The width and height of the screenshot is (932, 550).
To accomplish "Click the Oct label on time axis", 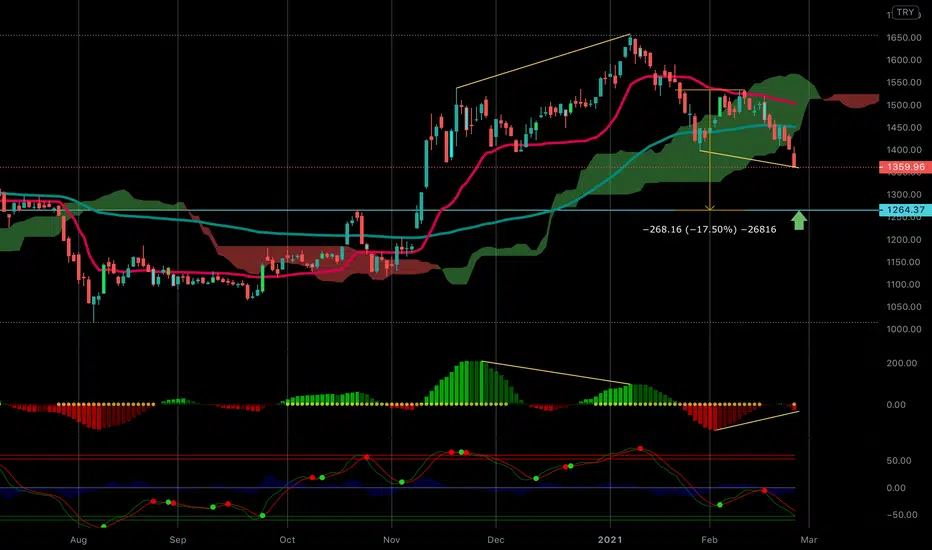I will click(x=287, y=540).
